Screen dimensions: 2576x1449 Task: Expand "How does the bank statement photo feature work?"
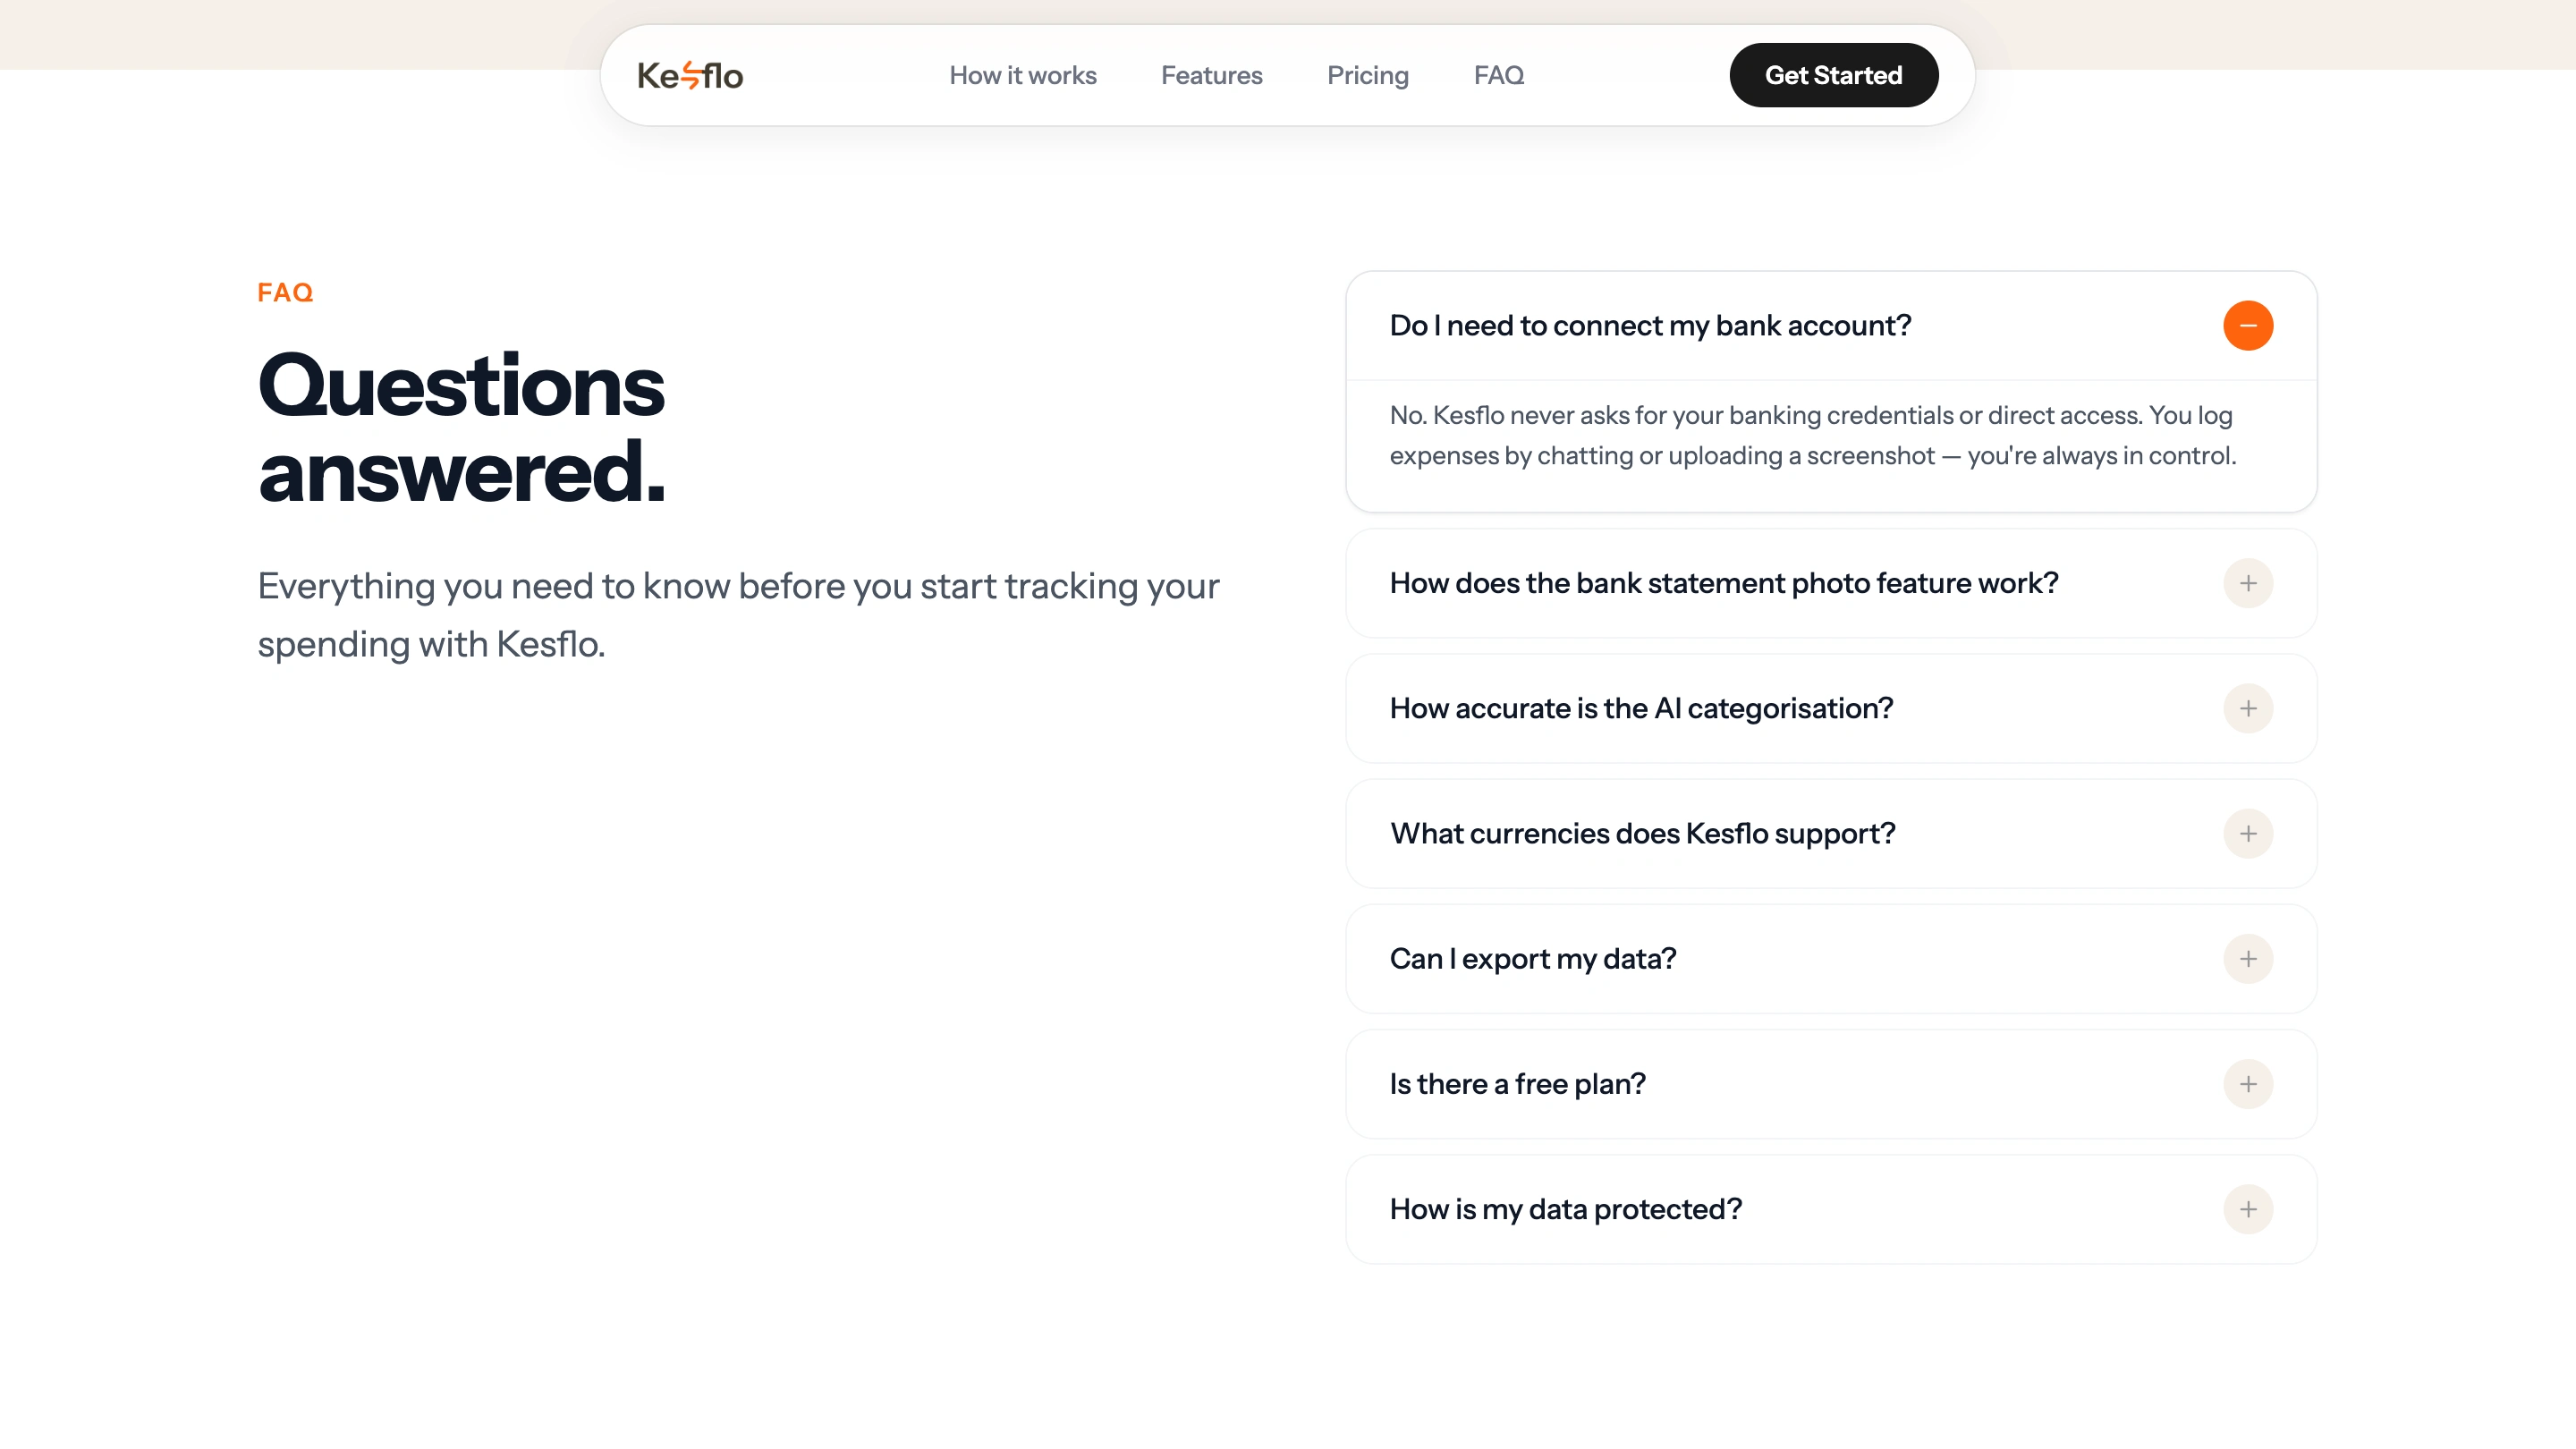coord(1723,583)
